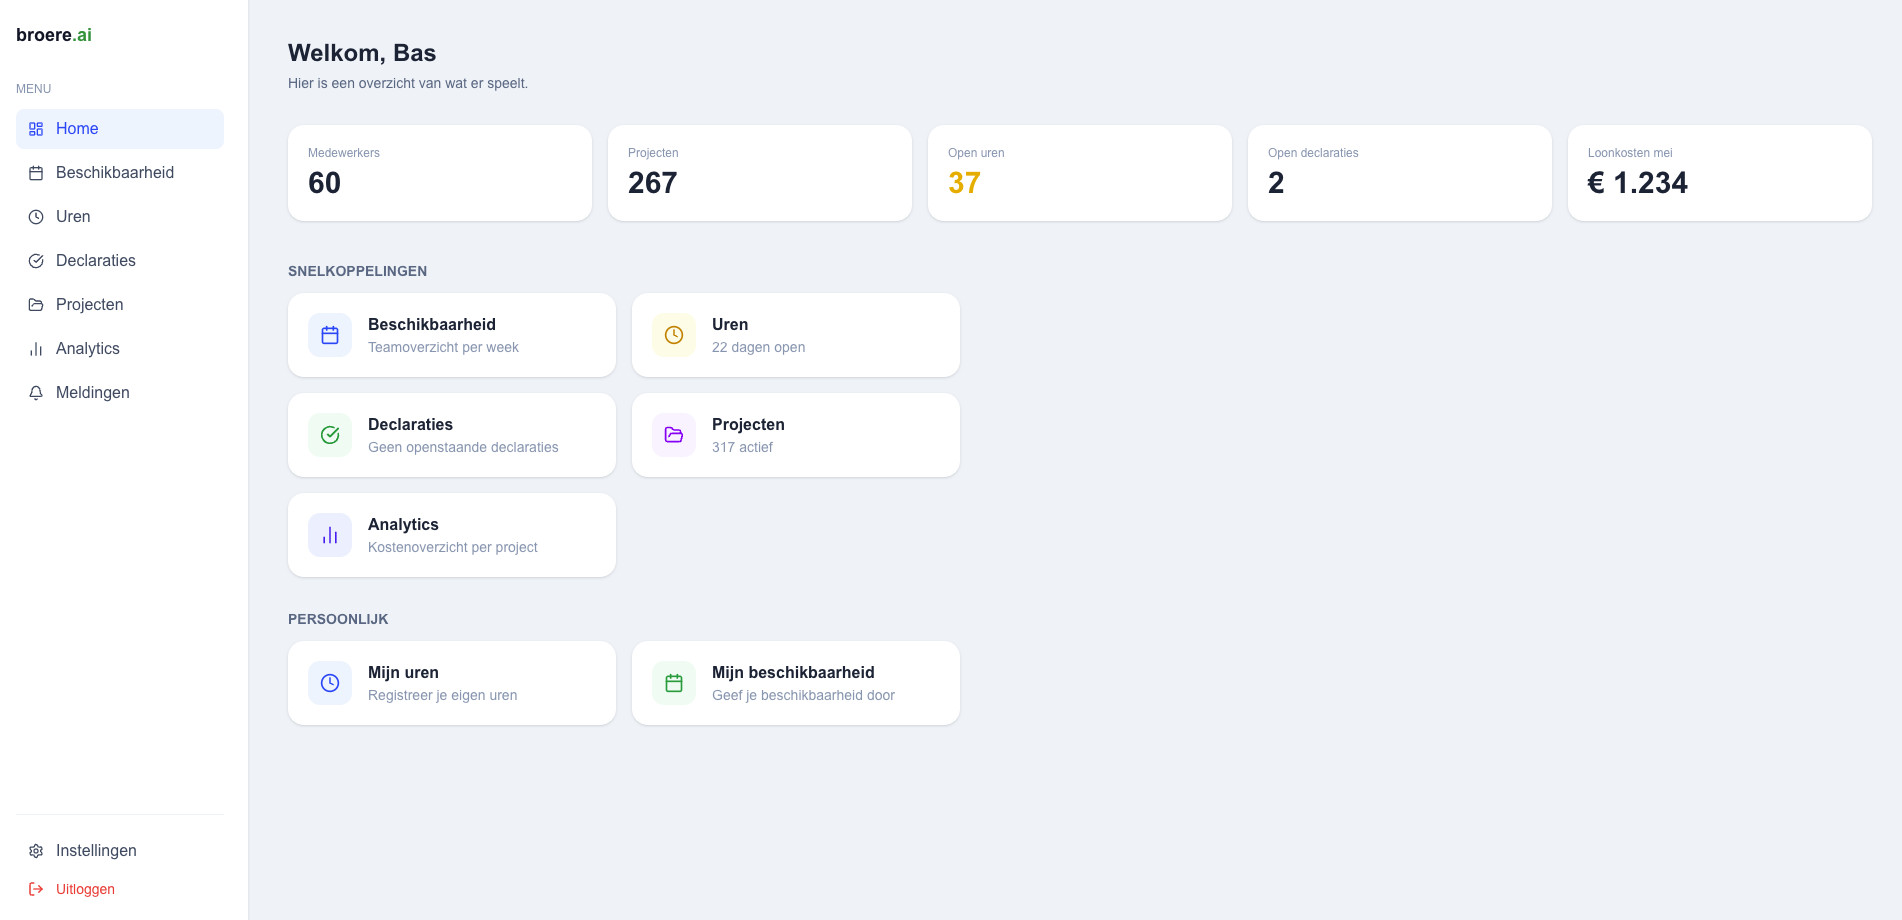Open Instellingen in the sidebar
Viewport: 1902px width, 920px height.
pyautogui.click(x=120, y=851)
